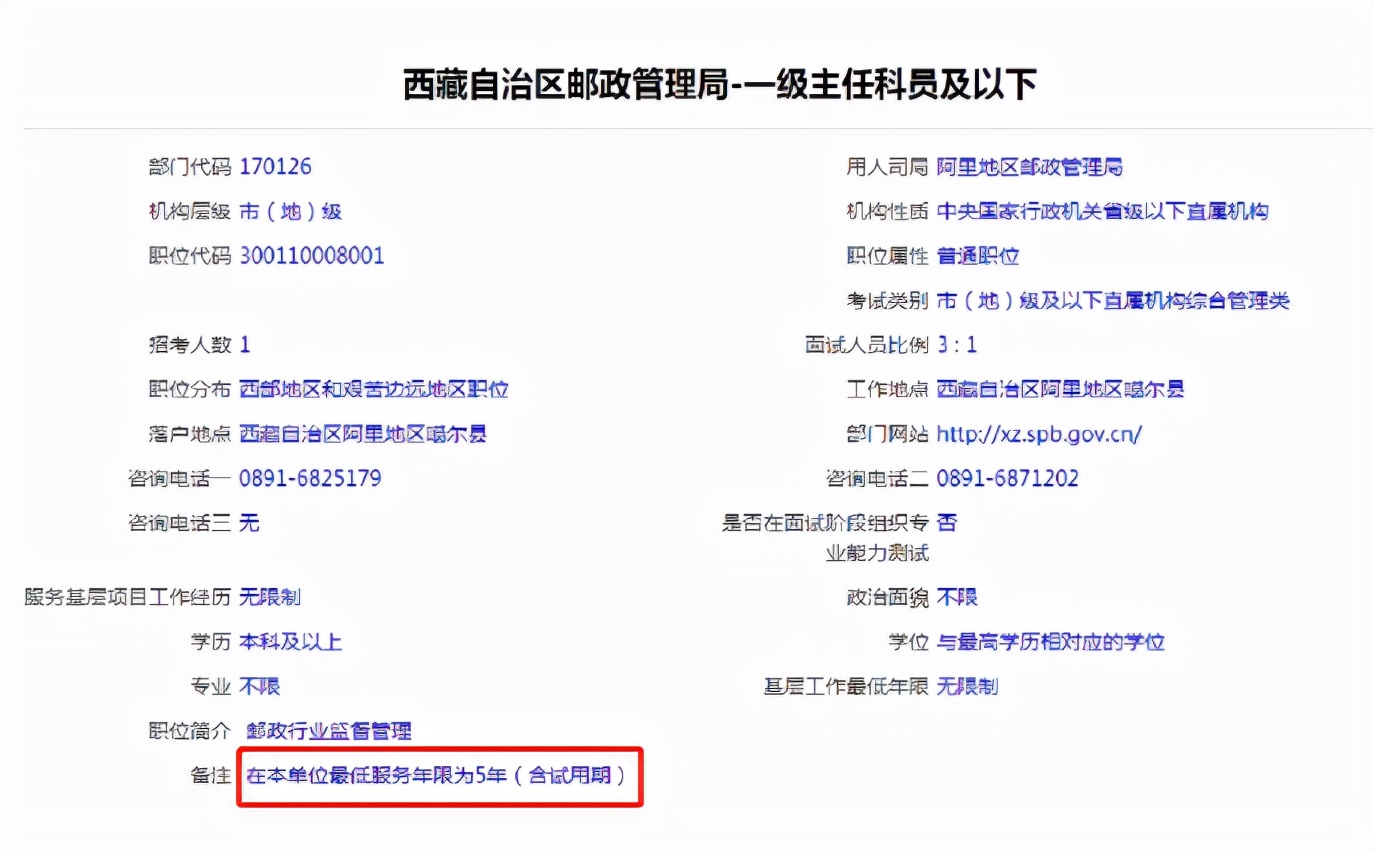Click consultation phone two 0891-6871202
The height and width of the screenshot is (850, 1374).
1010,478
